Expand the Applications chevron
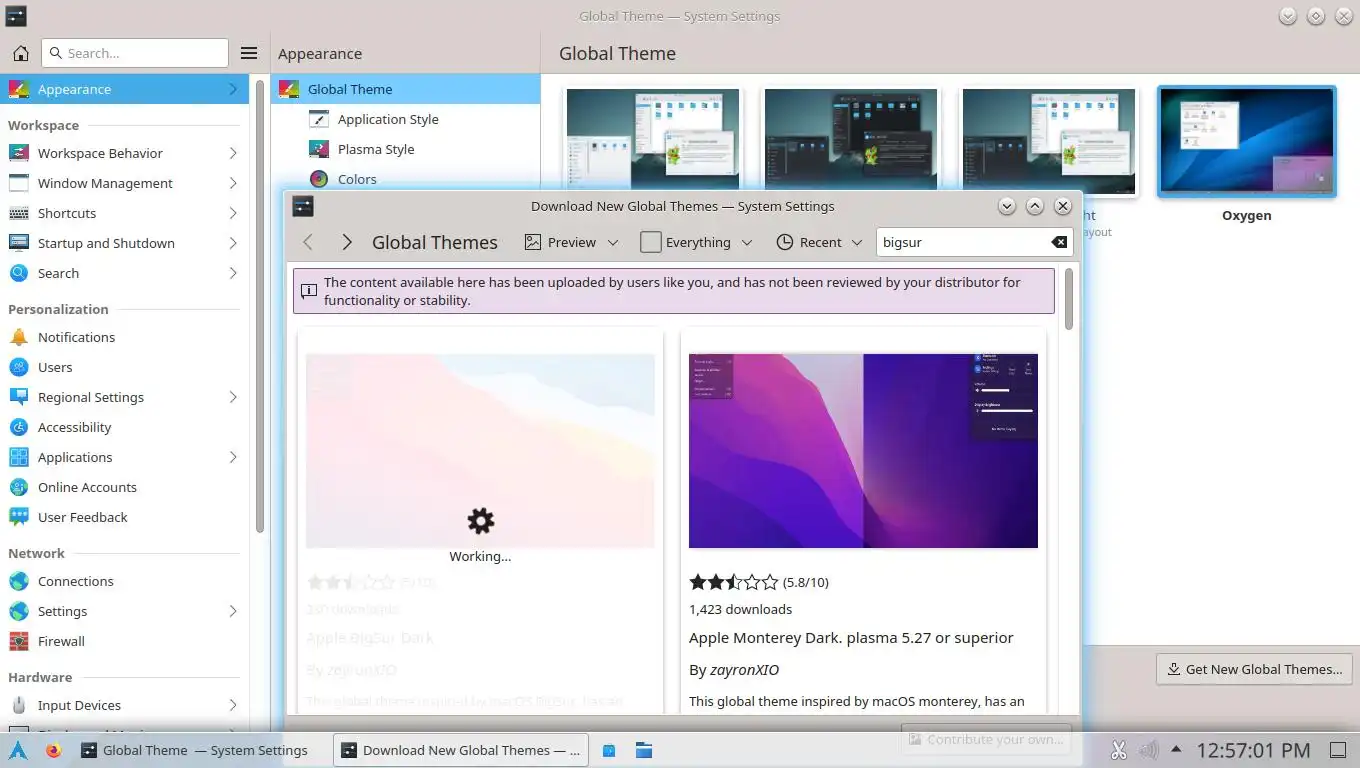The image size is (1360, 768). 233,457
